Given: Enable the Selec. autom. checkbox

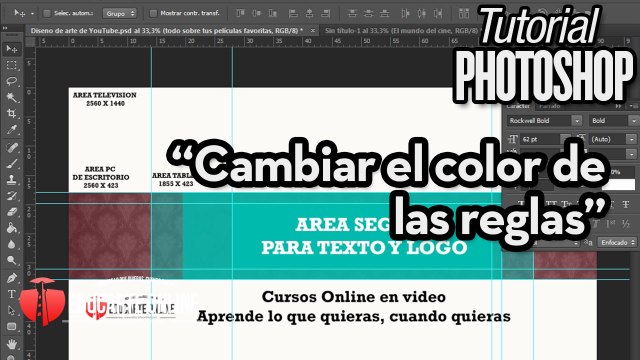Looking at the screenshot, I should pos(47,13).
